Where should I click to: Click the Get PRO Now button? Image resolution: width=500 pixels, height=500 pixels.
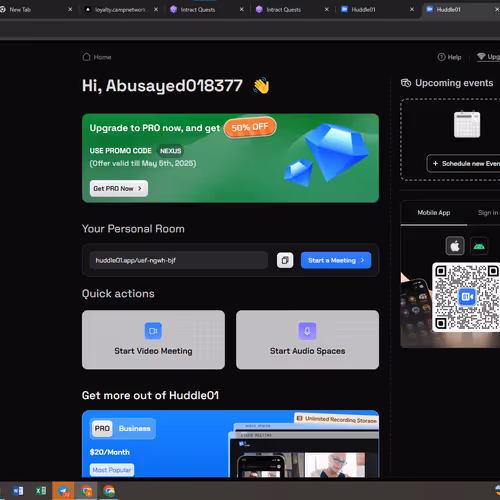(x=119, y=188)
